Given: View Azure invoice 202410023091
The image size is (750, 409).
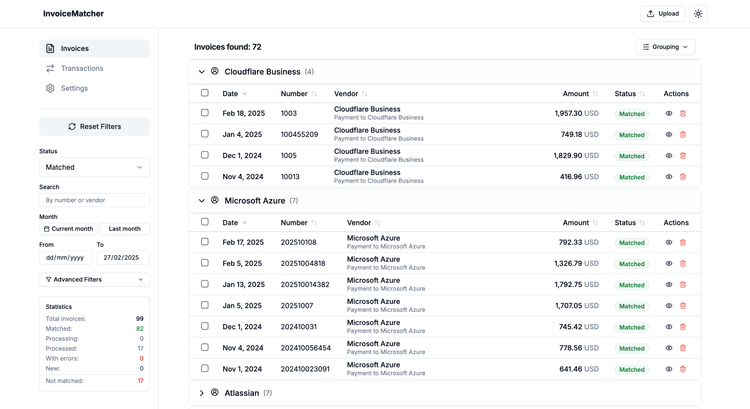Looking at the screenshot, I should pos(669,369).
